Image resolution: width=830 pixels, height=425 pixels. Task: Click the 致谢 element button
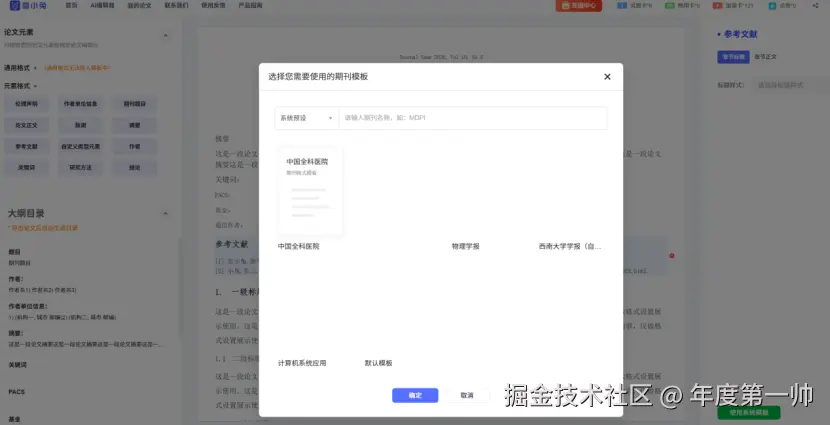(x=80, y=125)
